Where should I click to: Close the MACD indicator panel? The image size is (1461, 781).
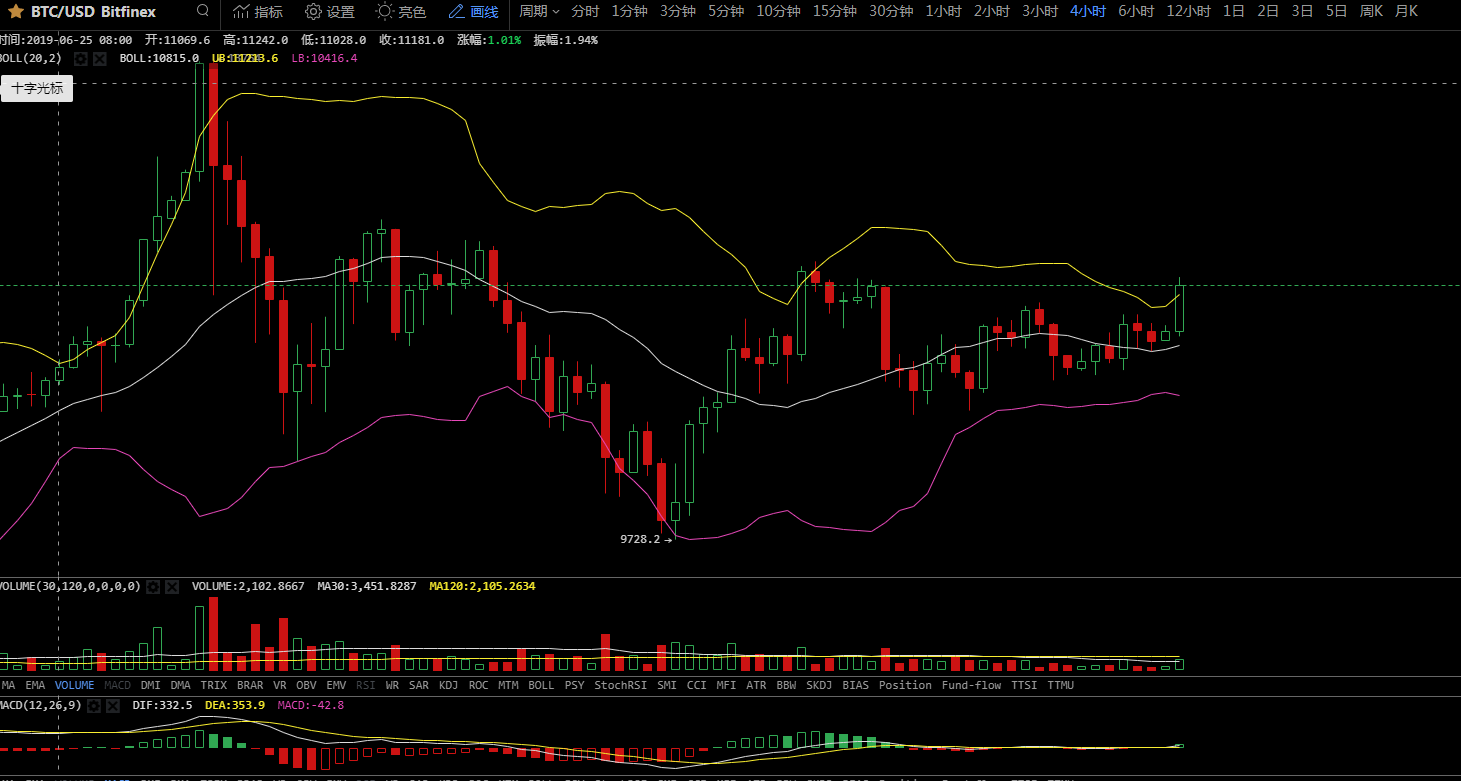pyautogui.click(x=113, y=706)
